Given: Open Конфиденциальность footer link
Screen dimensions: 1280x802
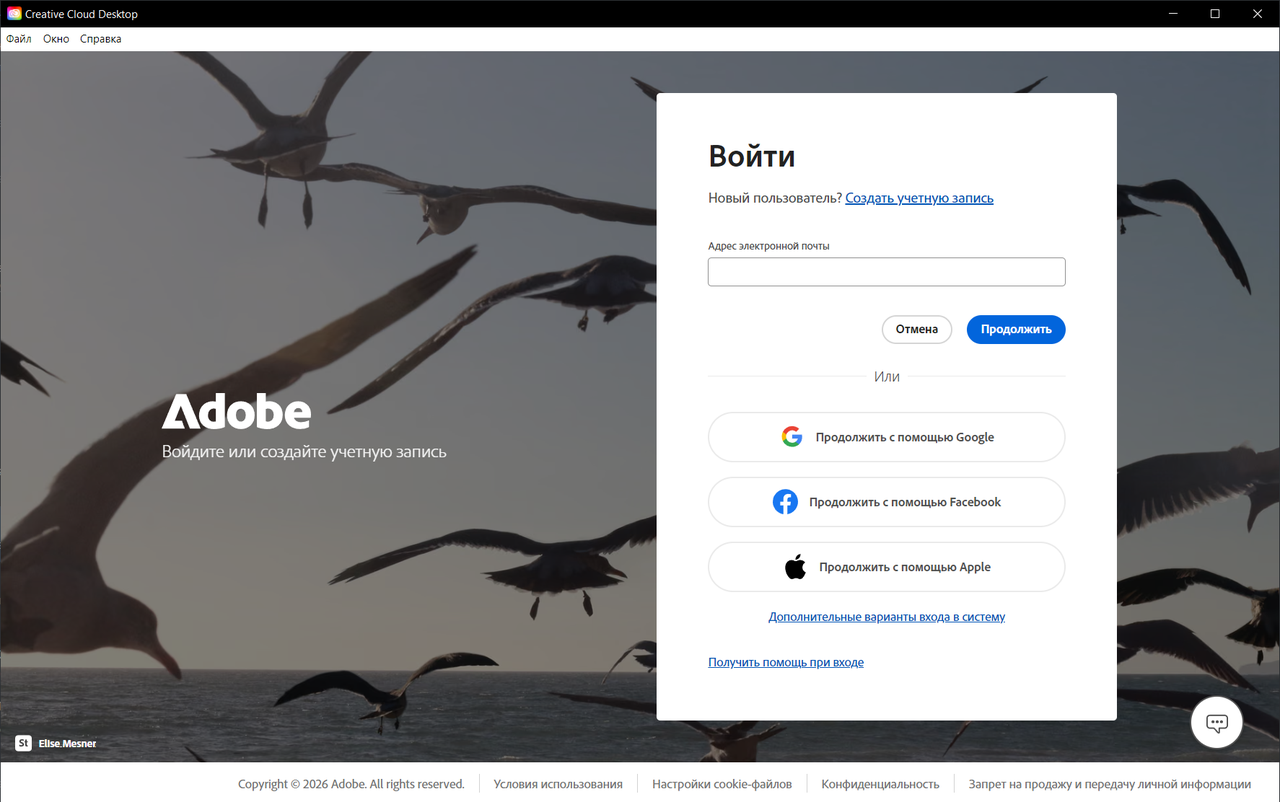Looking at the screenshot, I should tap(880, 784).
